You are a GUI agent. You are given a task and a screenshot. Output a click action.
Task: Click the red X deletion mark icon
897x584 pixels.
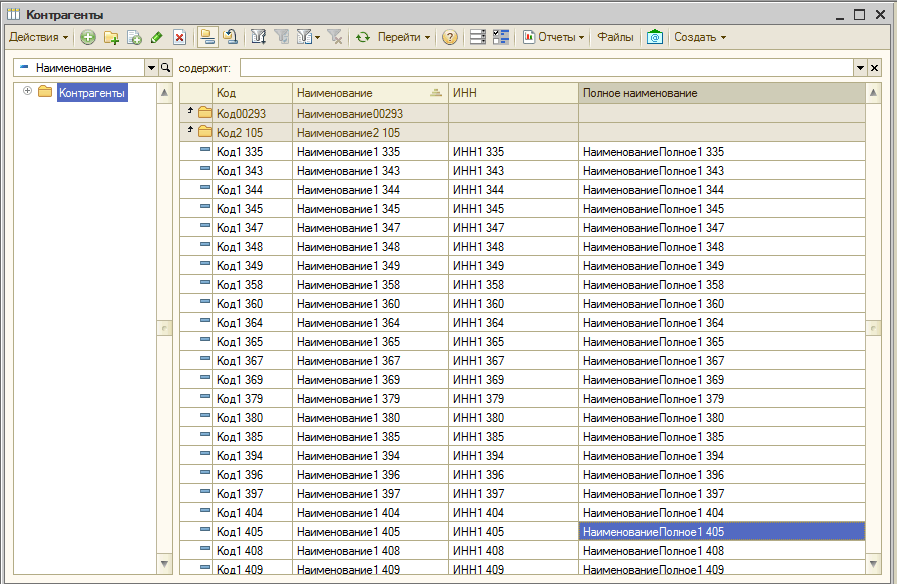(x=179, y=37)
